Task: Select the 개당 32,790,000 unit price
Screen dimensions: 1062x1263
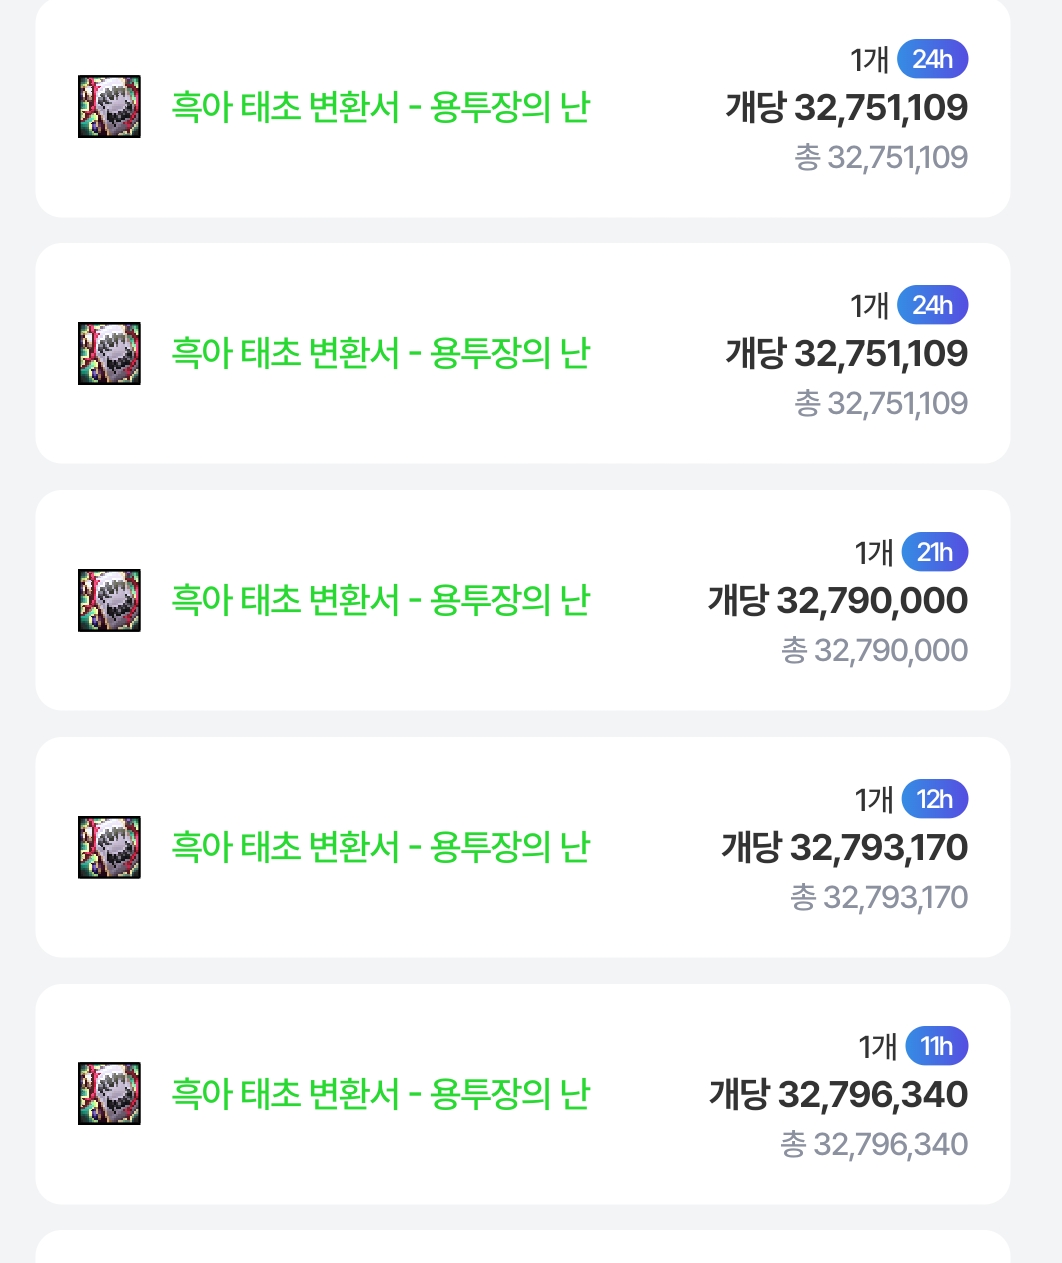Action: coord(838,601)
